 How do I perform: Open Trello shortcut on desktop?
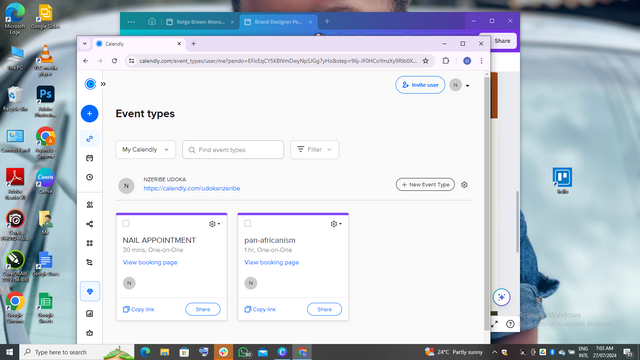pos(562,180)
